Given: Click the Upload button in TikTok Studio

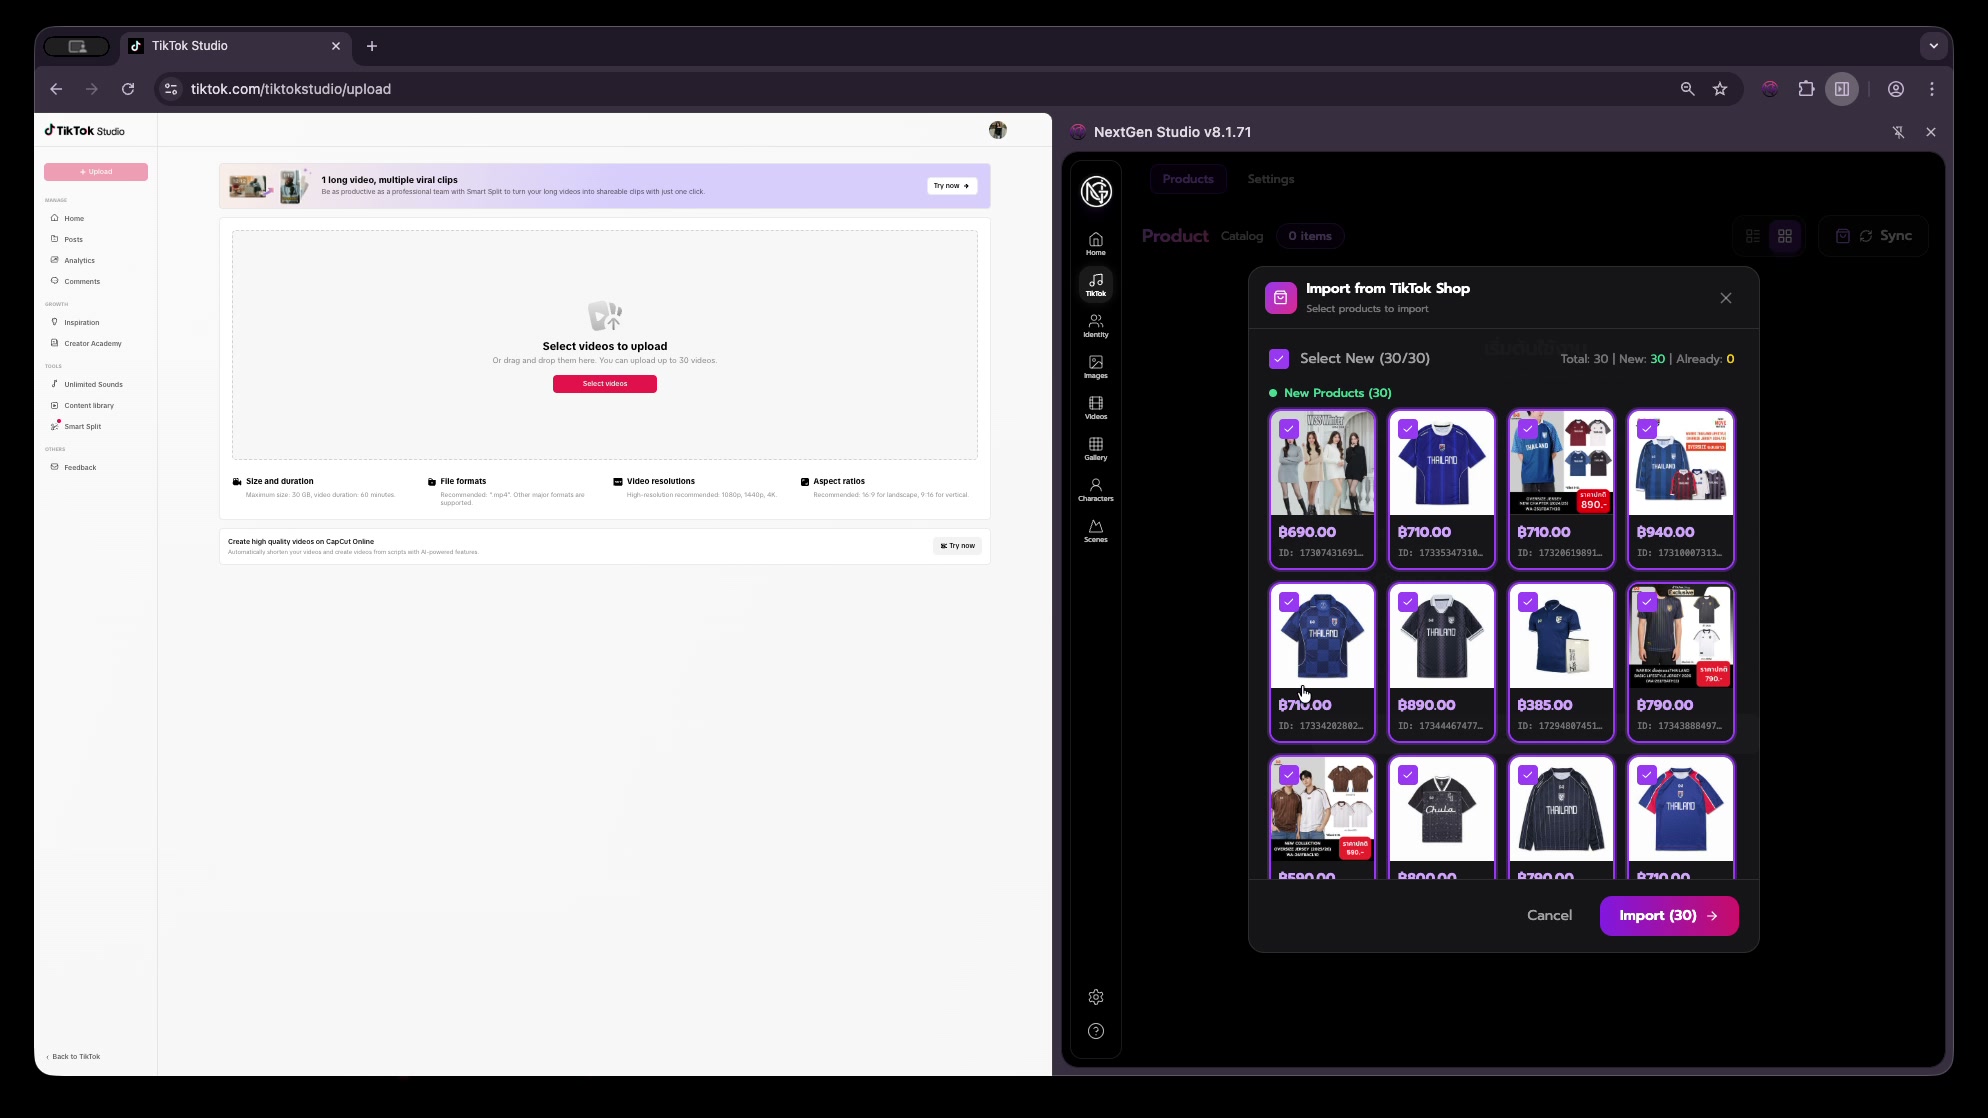Looking at the screenshot, I should (96, 172).
